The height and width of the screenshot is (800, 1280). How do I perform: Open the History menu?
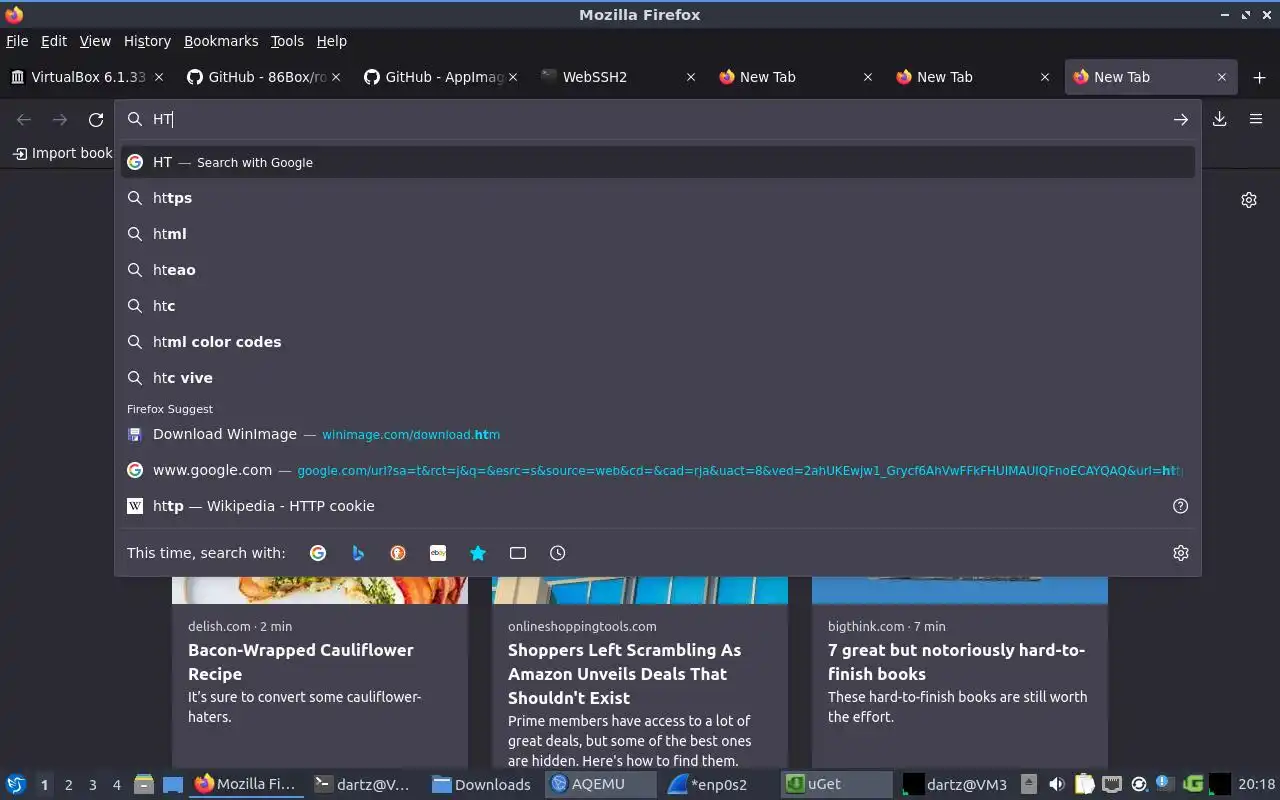point(147,41)
